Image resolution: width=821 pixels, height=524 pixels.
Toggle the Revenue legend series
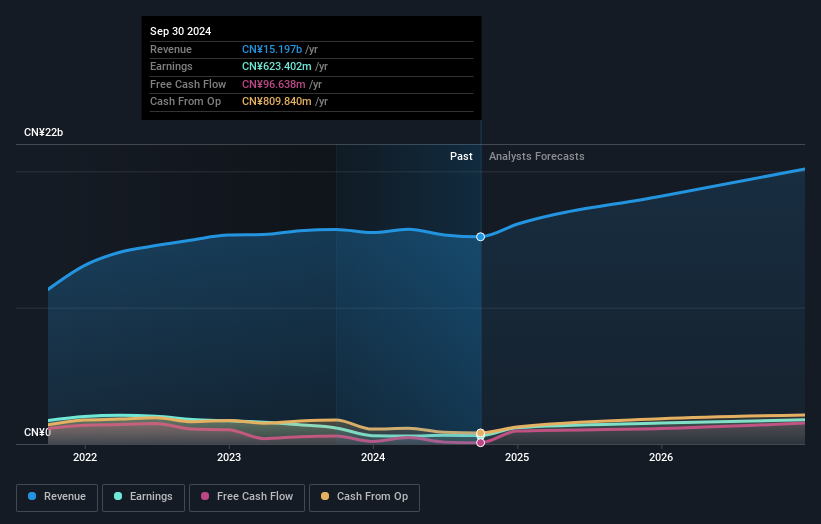click(57, 497)
